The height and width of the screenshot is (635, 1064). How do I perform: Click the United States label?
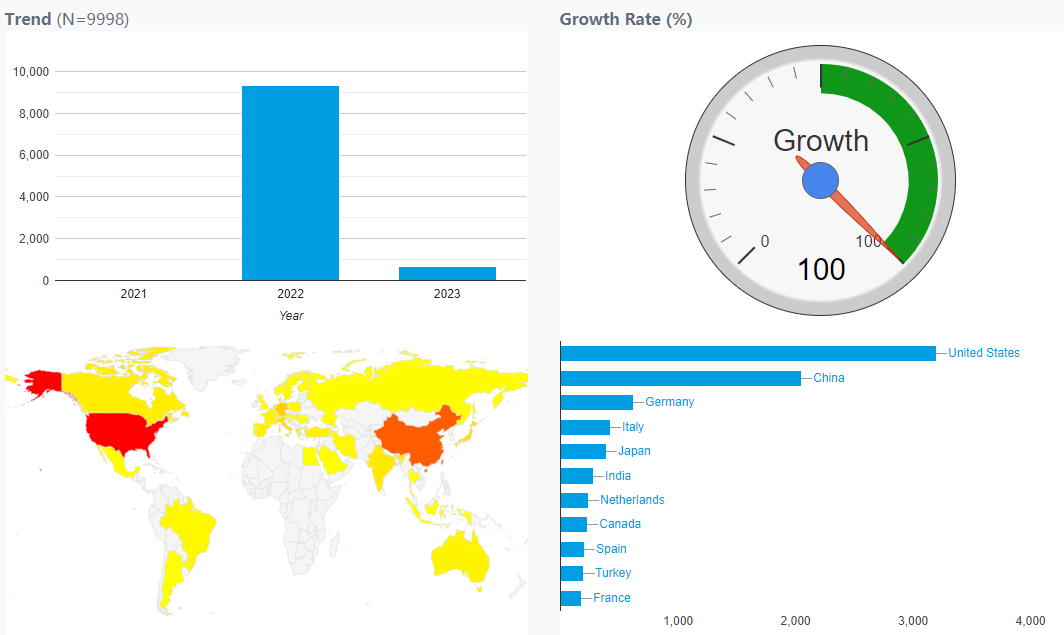[x=984, y=353]
